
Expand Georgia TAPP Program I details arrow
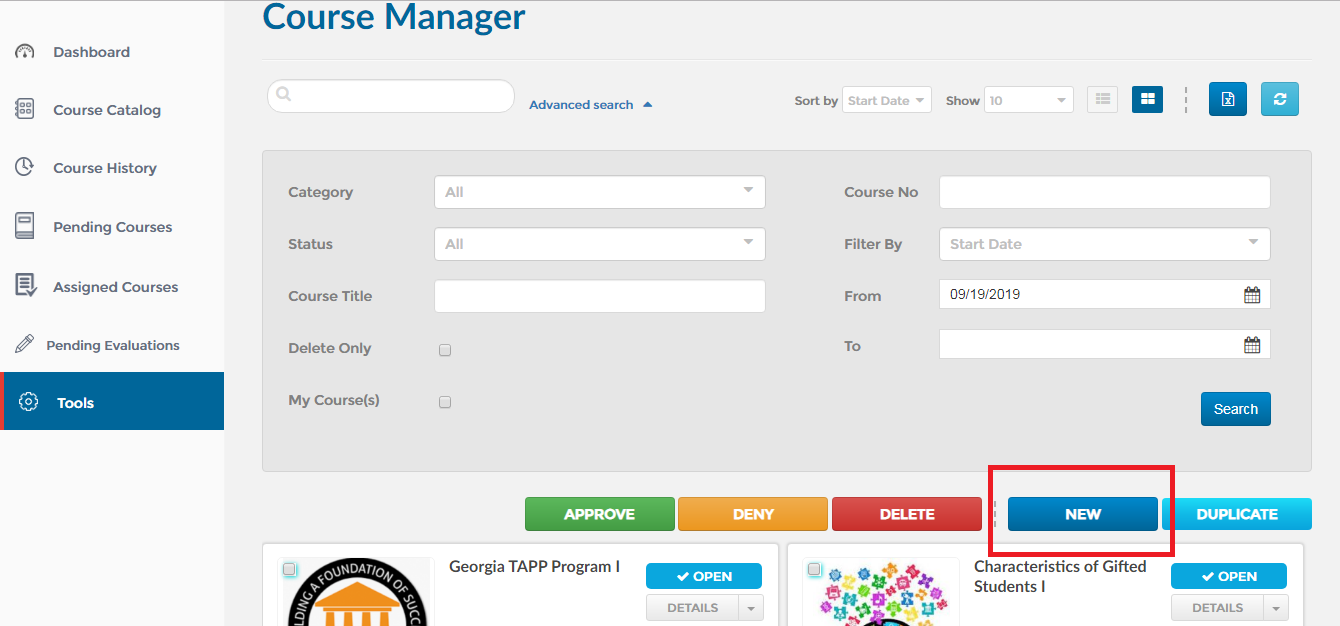[x=751, y=608]
